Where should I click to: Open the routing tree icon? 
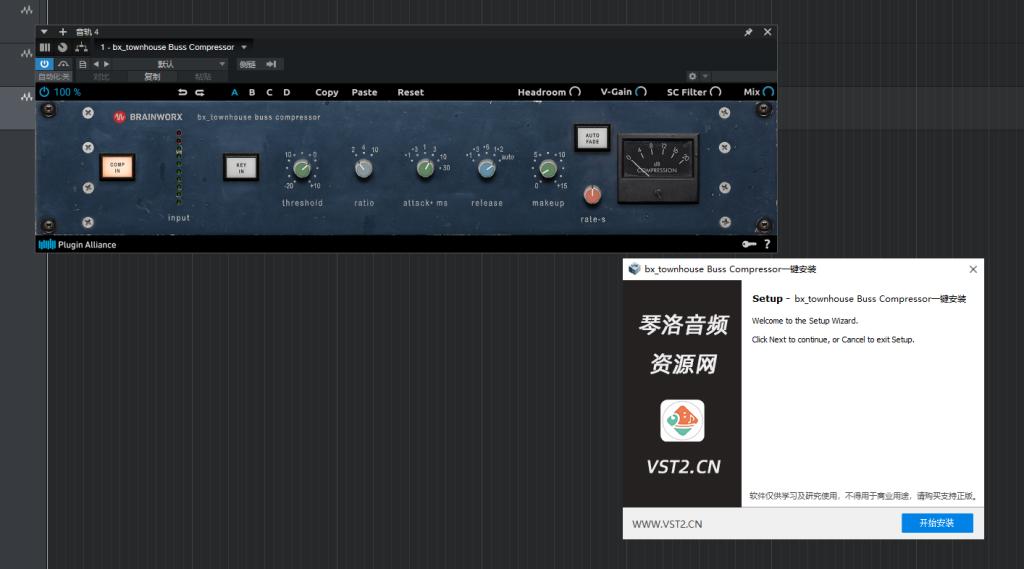coord(82,47)
